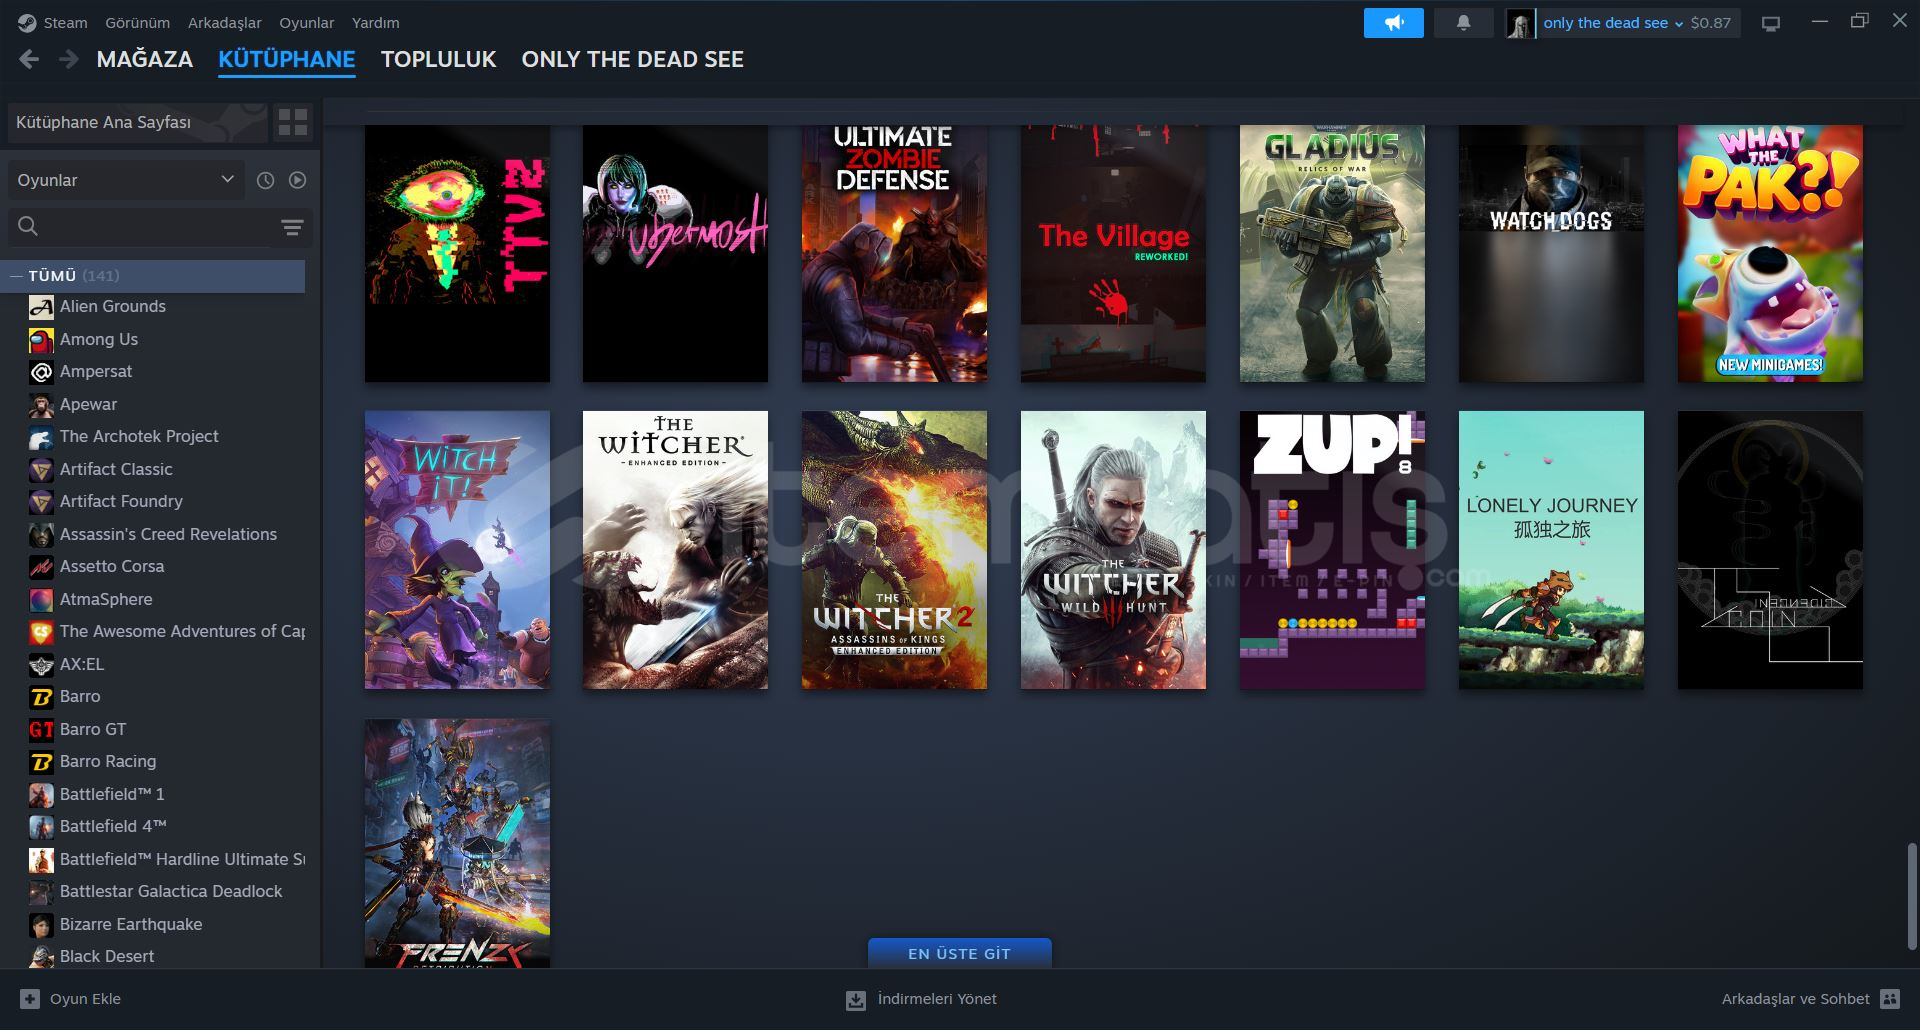1920x1030 pixels.
Task: Select Assassin's Creed Revelations
Action: point(168,534)
